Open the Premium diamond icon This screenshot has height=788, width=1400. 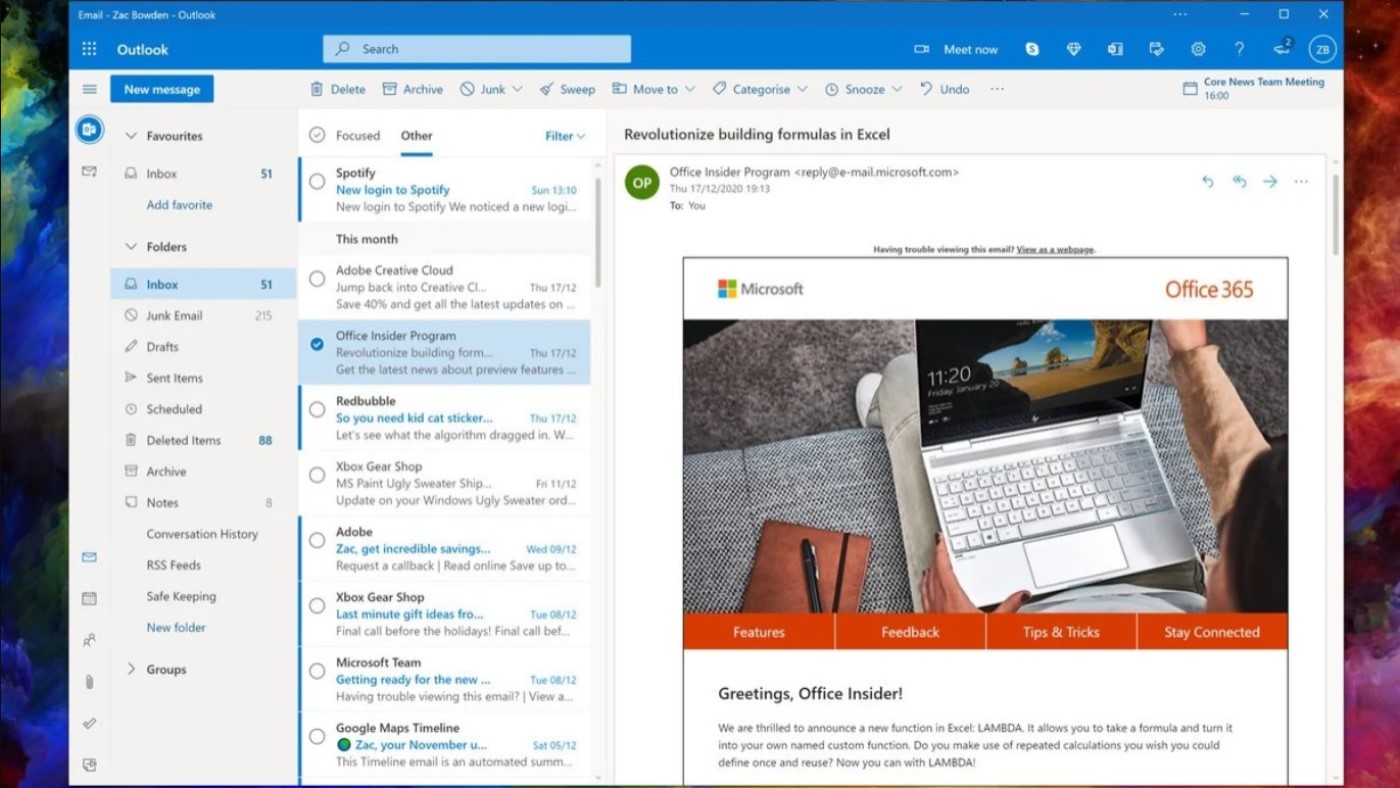click(1073, 49)
